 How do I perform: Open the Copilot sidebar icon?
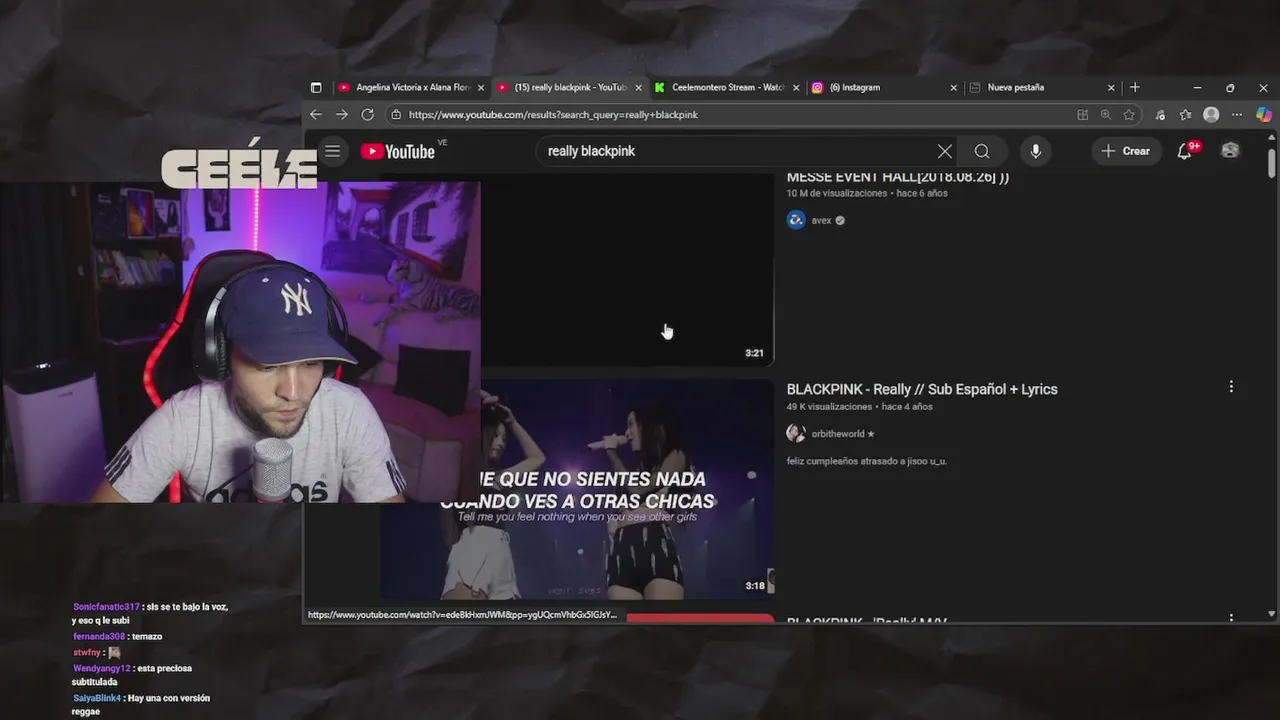pos(1264,115)
